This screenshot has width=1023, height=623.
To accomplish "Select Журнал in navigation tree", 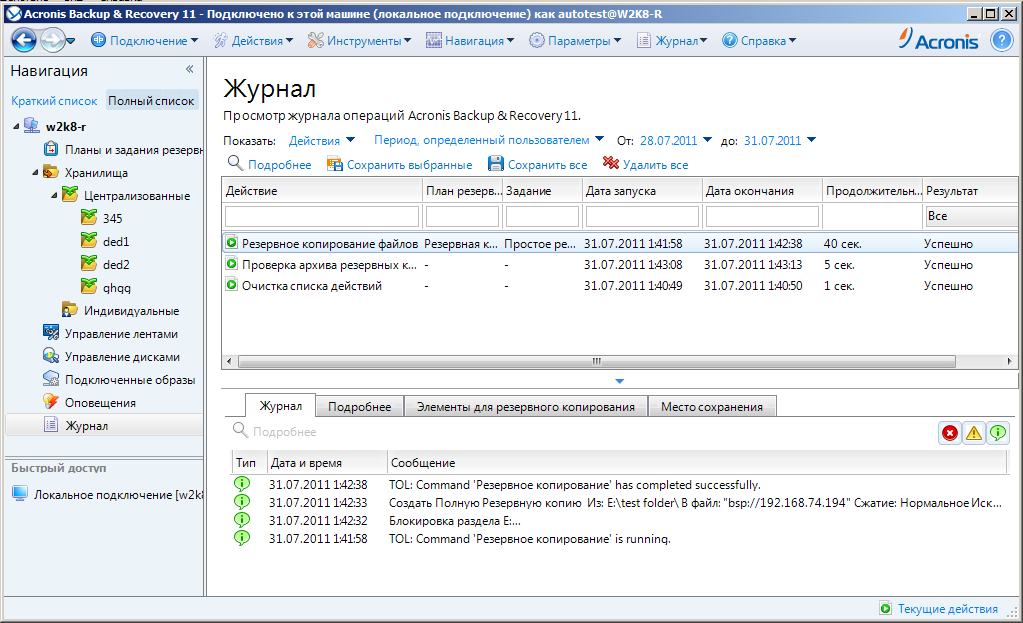I will pos(104,425).
